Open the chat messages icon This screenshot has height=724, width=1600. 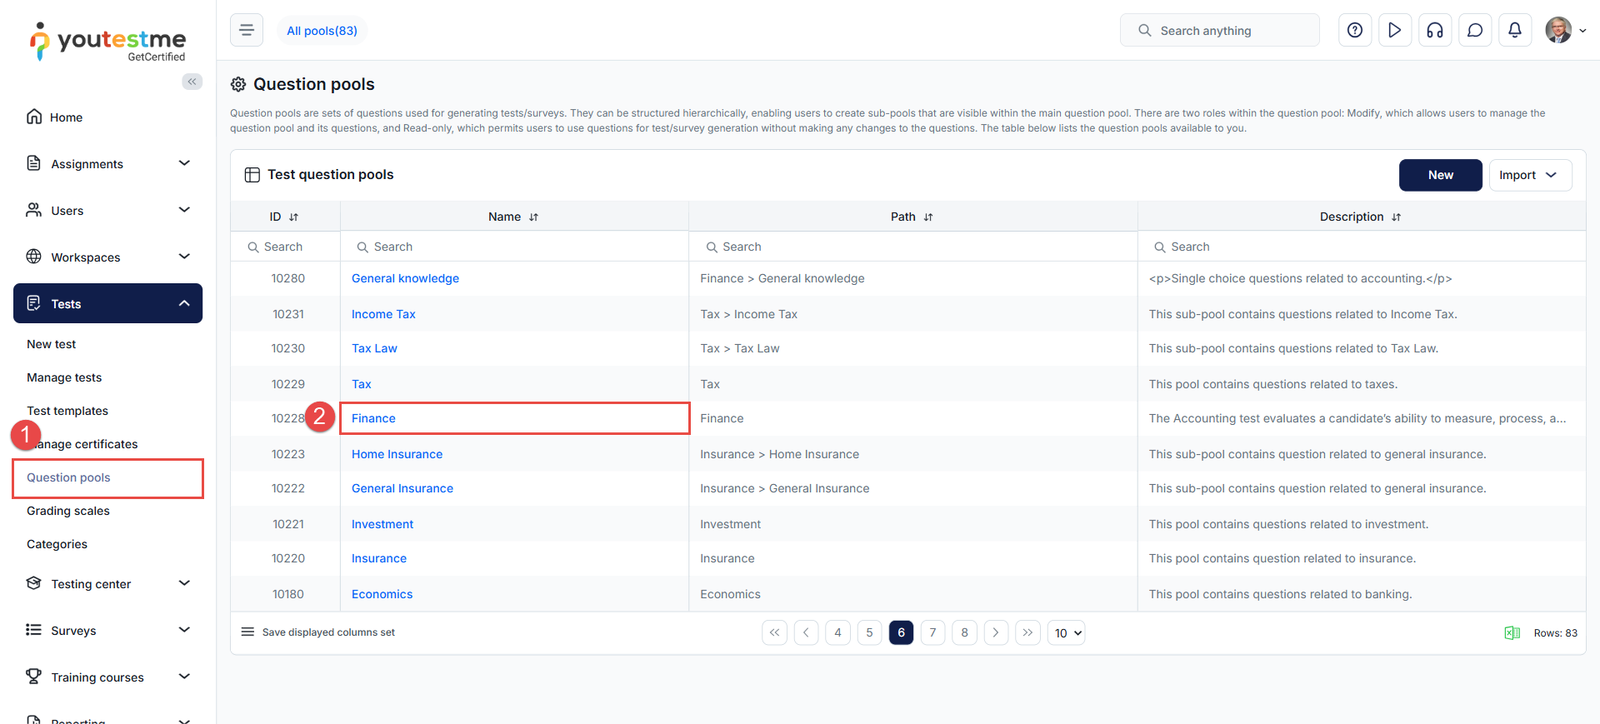[1474, 30]
